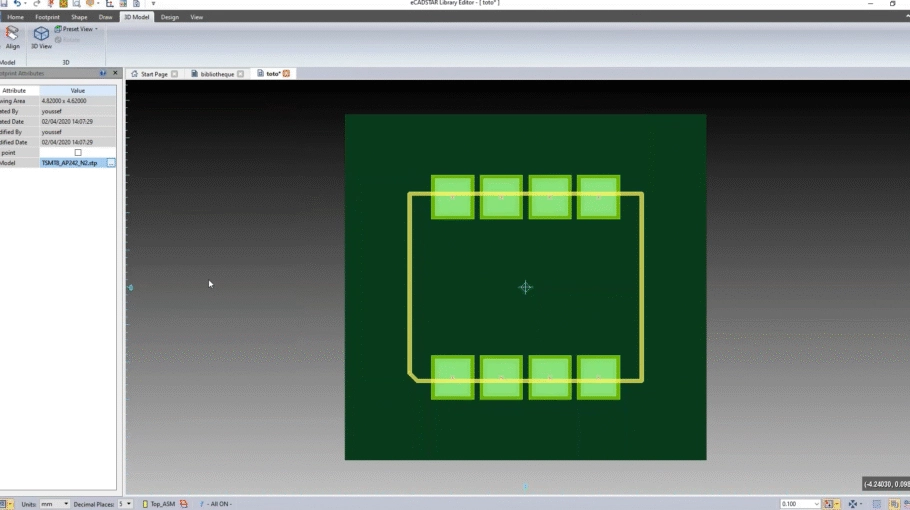The image size is (910, 510).
Task: Close the bibliotheque tab with its X box
Action: tap(241, 74)
